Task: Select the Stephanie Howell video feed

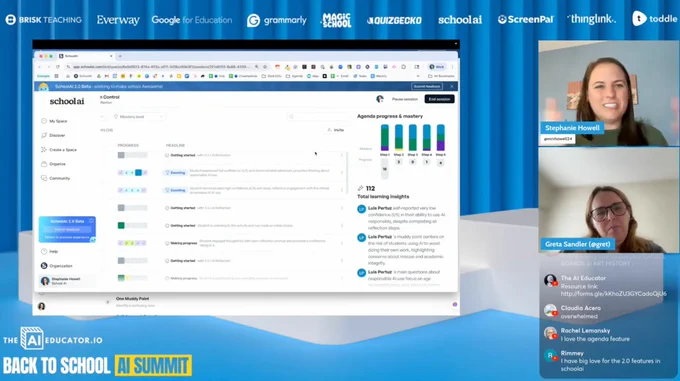Action: (x=608, y=93)
